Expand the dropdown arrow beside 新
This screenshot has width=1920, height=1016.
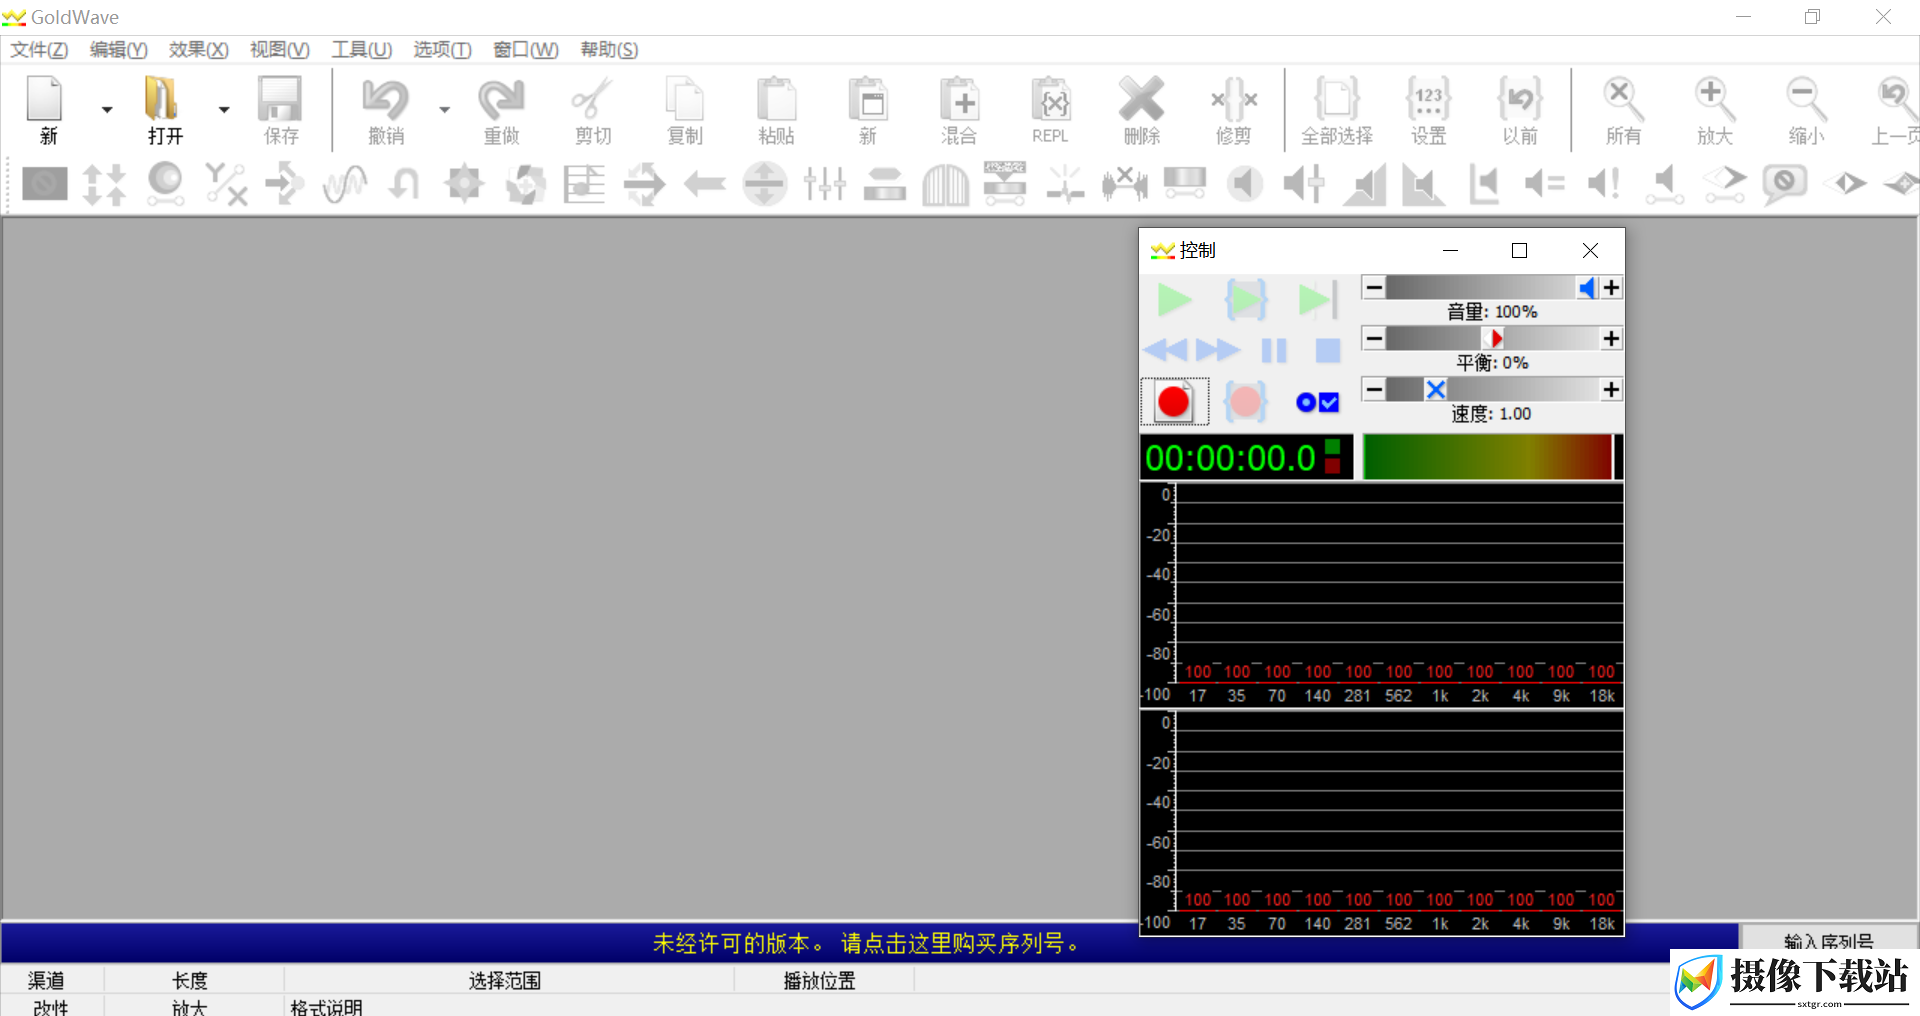(107, 110)
